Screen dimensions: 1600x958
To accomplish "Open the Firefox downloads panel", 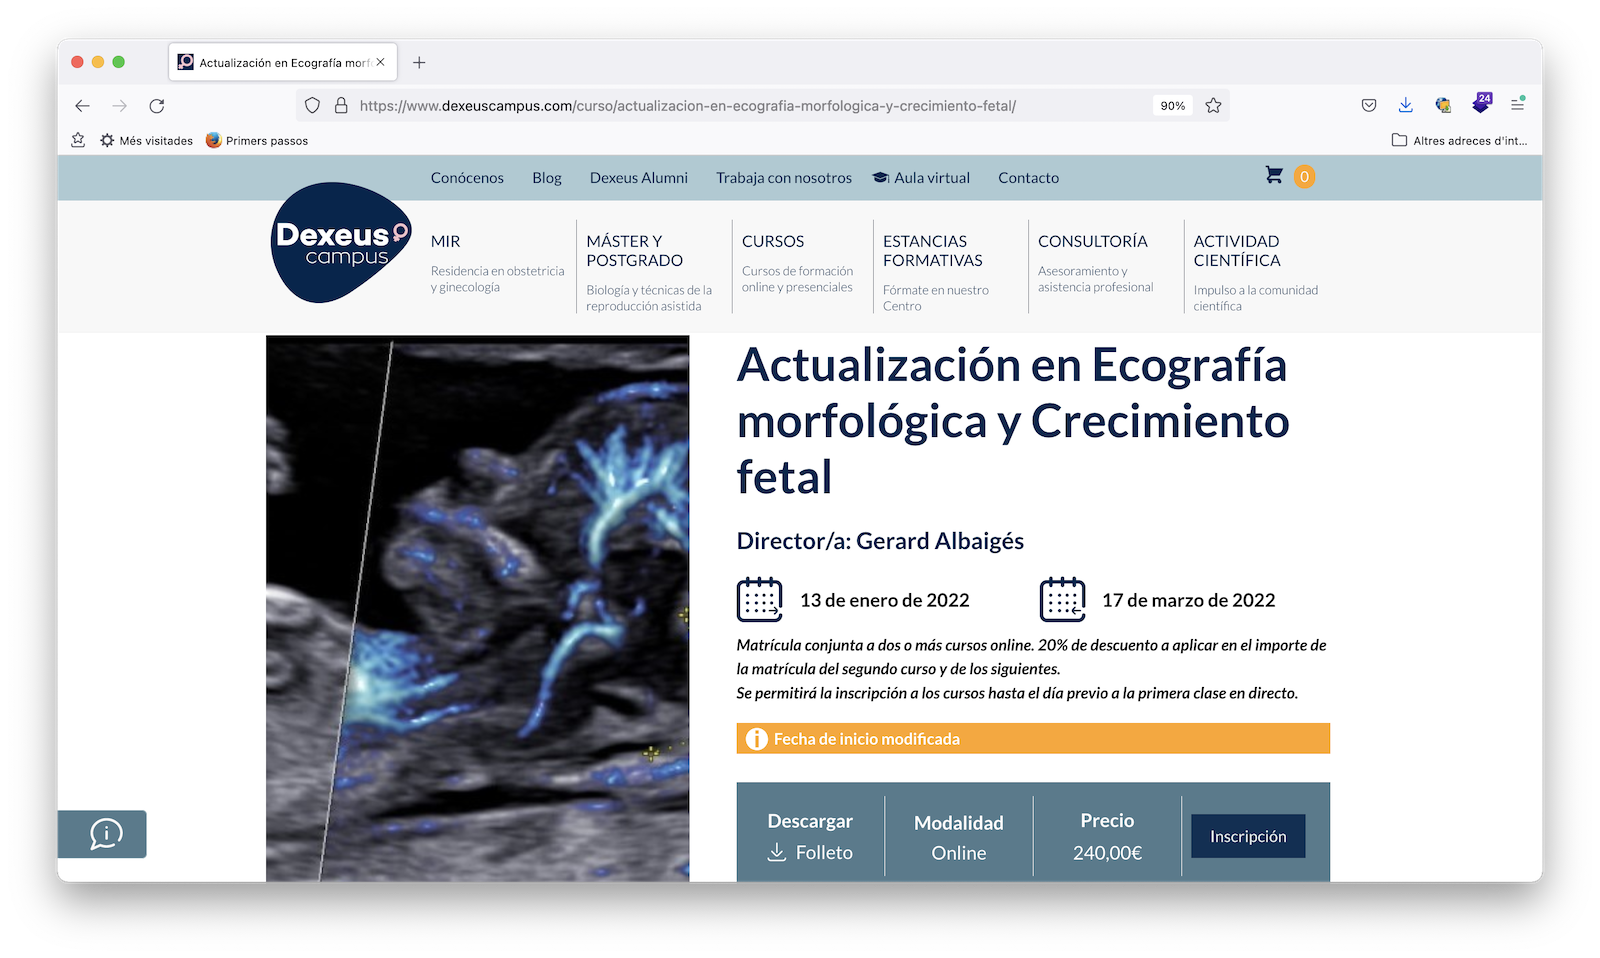I will click(1405, 106).
